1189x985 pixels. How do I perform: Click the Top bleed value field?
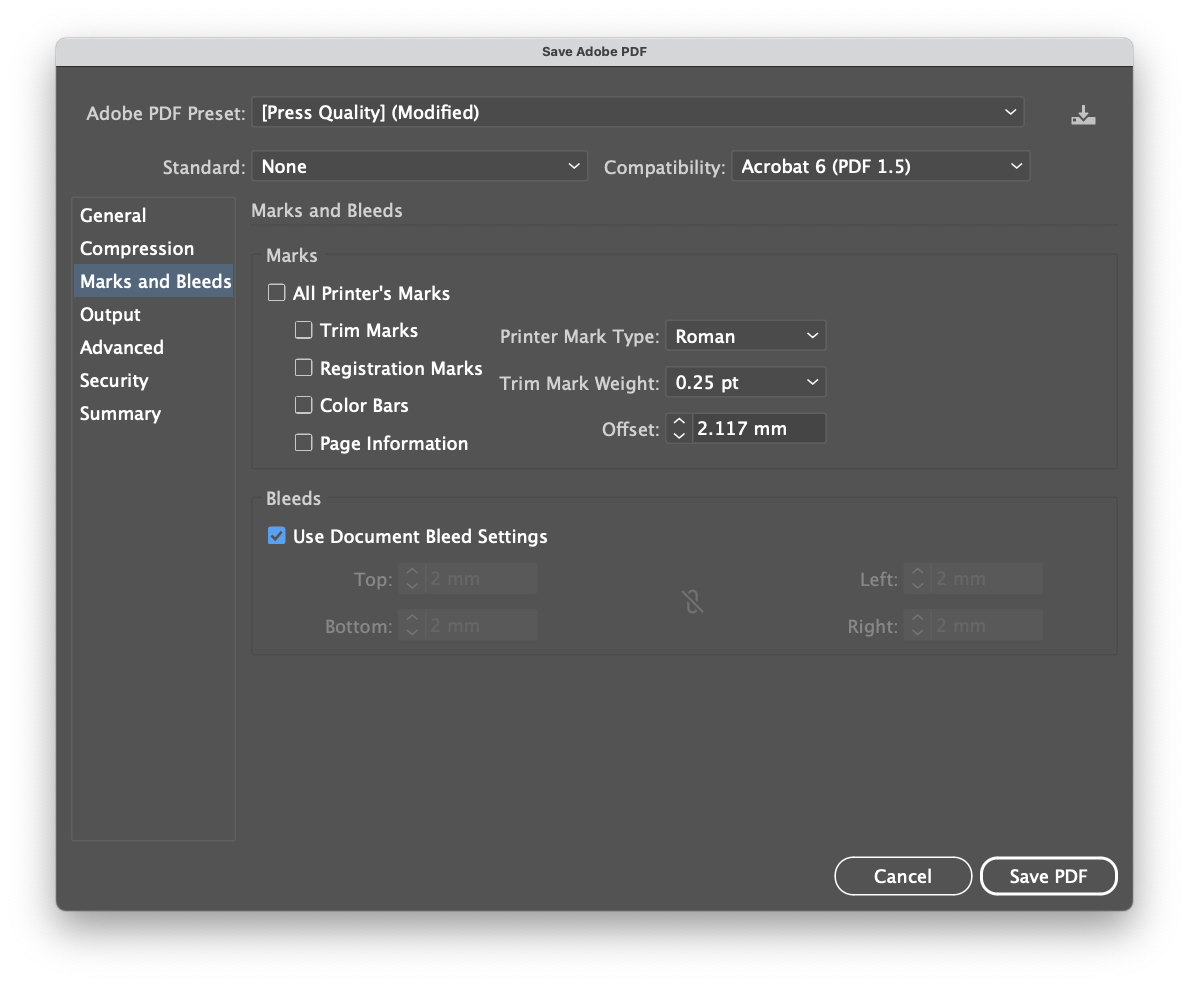click(x=482, y=579)
